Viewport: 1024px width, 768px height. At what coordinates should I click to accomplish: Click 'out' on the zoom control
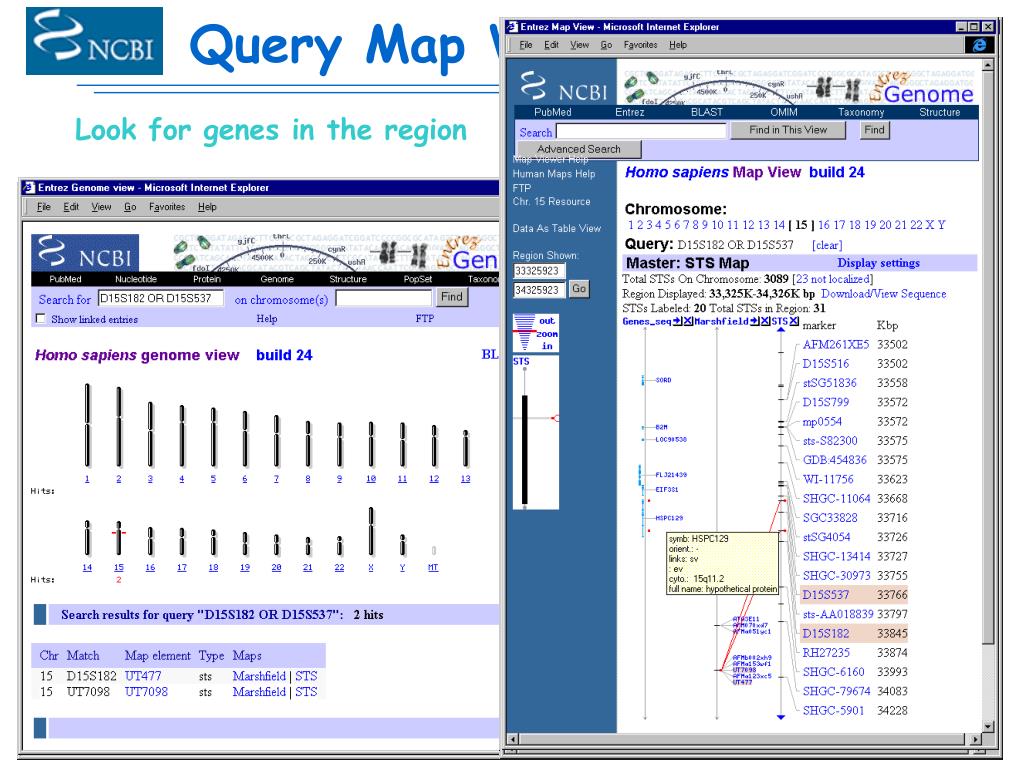coord(547,321)
